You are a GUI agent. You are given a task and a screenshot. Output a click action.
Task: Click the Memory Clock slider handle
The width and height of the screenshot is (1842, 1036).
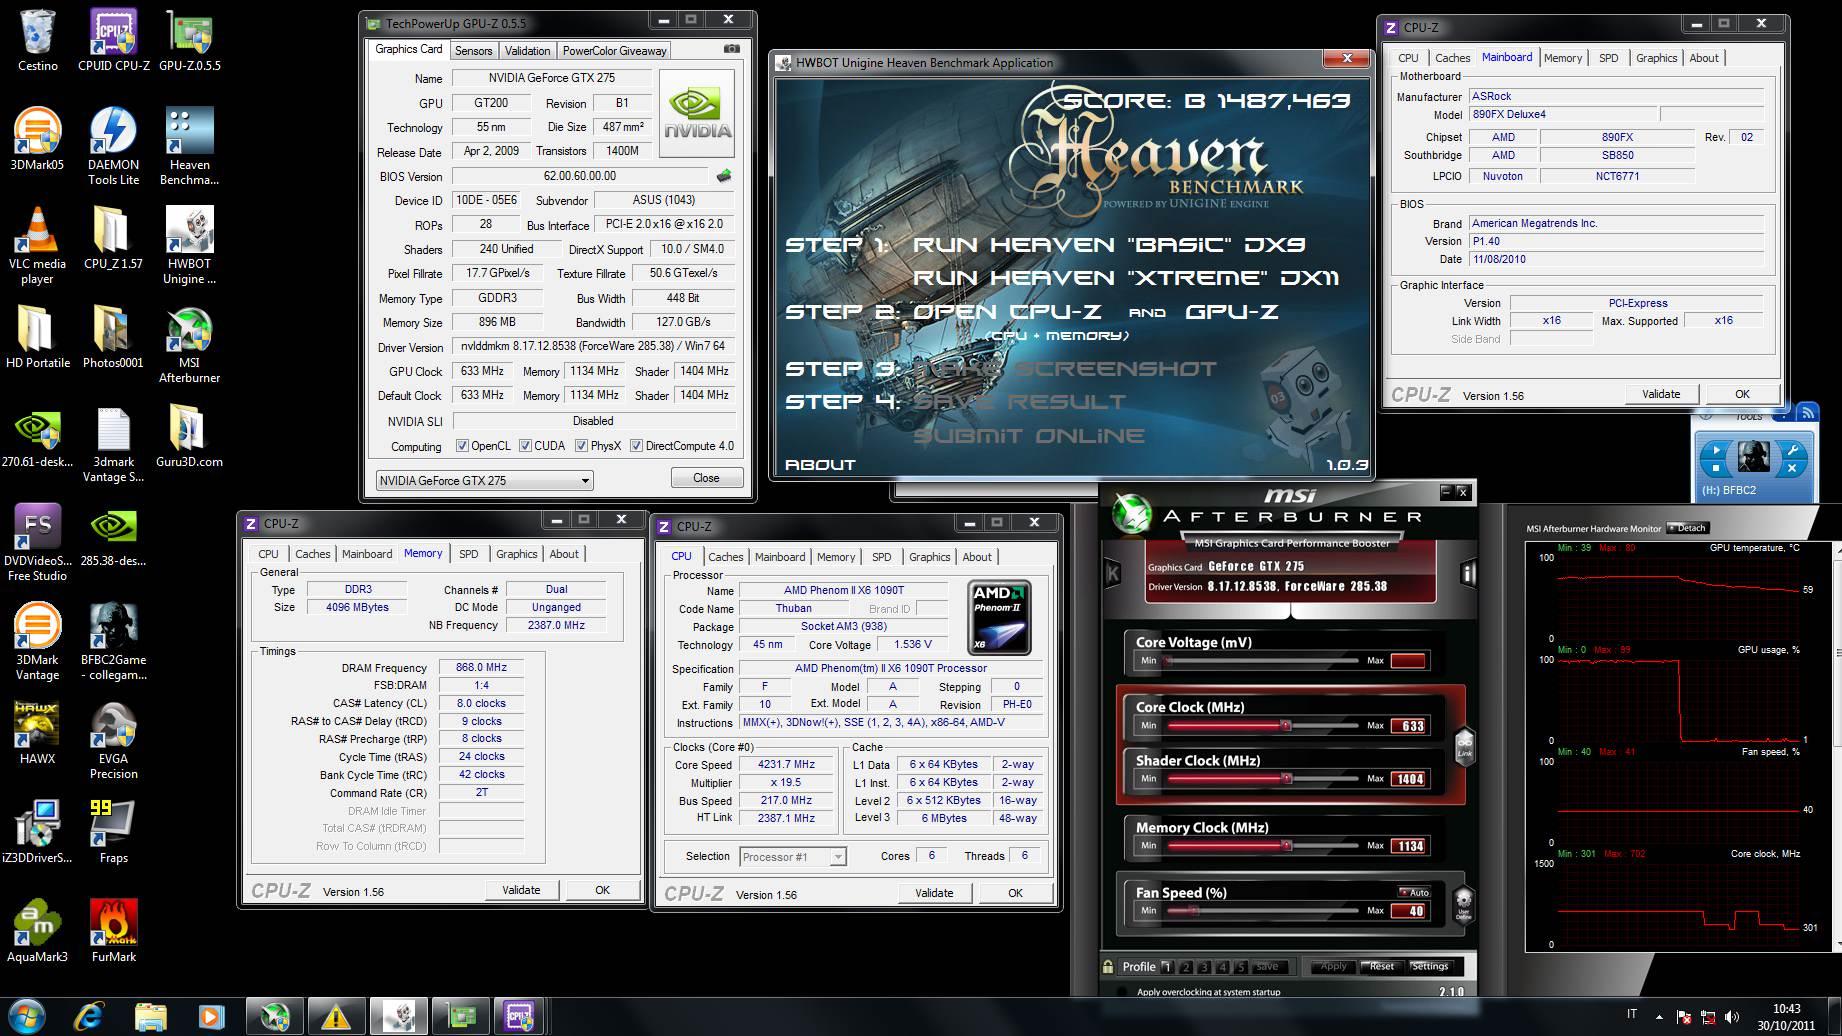pyautogui.click(x=1285, y=846)
